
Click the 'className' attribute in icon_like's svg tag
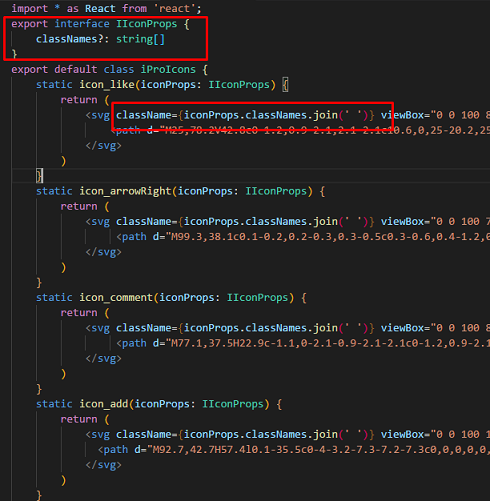(x=144, y=115)
